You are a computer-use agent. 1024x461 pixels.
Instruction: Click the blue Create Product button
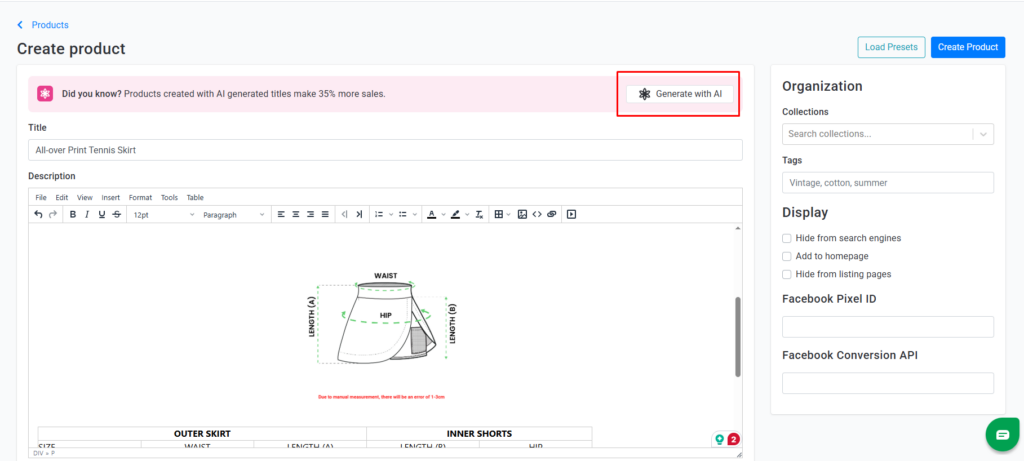pos(967,47)
